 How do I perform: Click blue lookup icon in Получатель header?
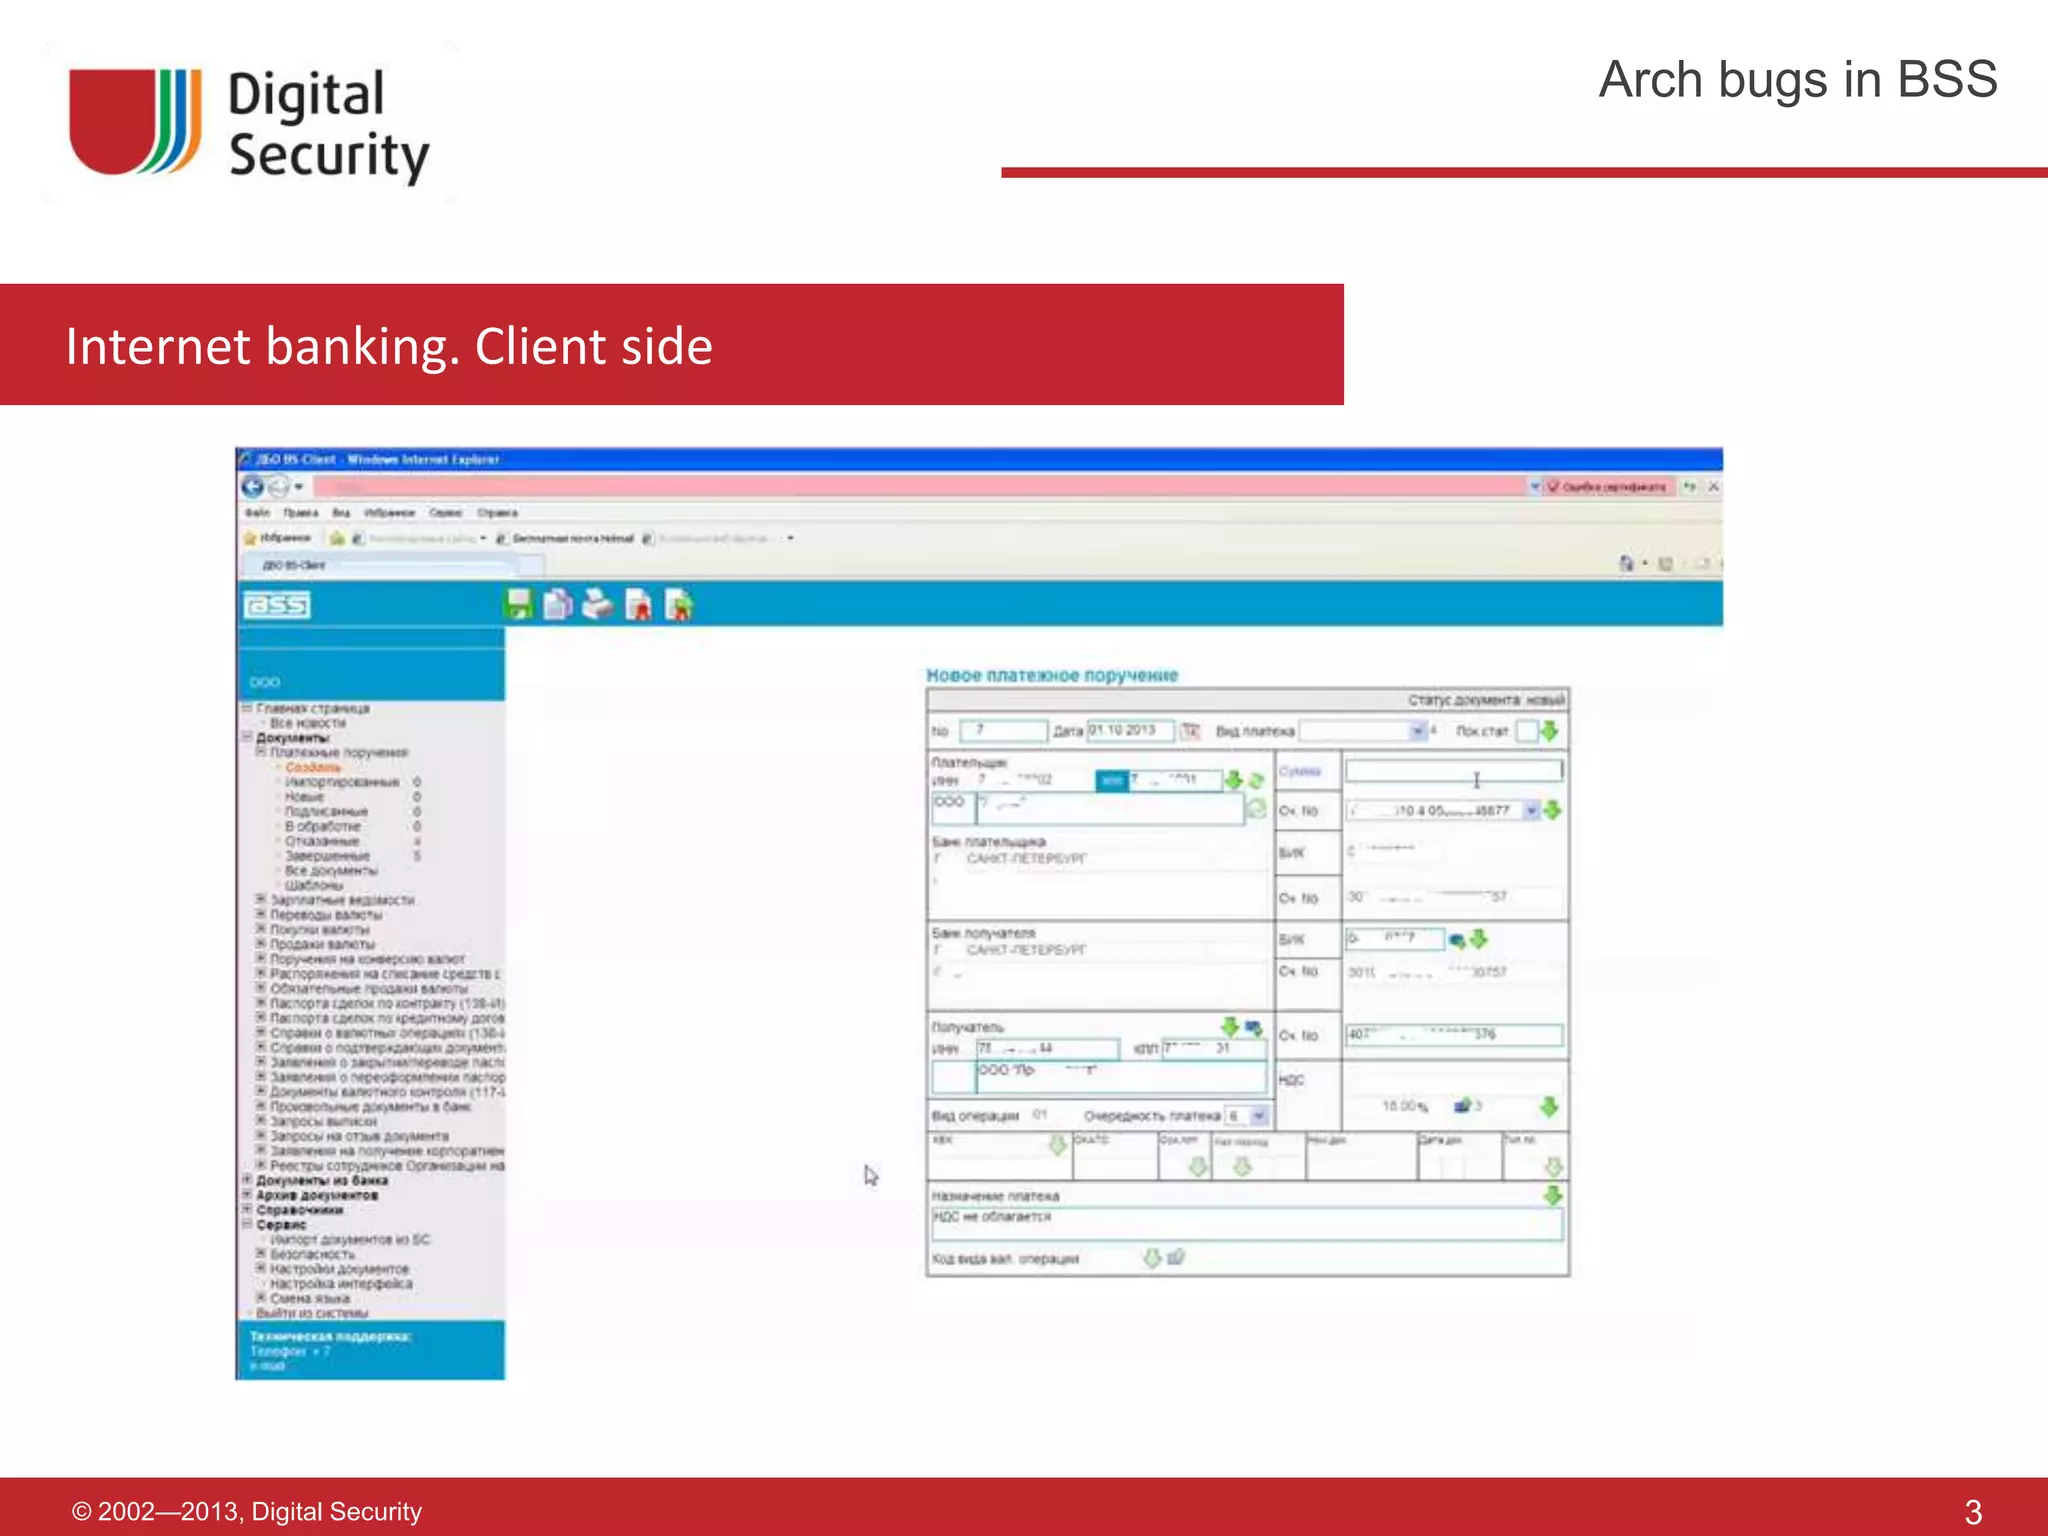[x=1253, y=1027]
